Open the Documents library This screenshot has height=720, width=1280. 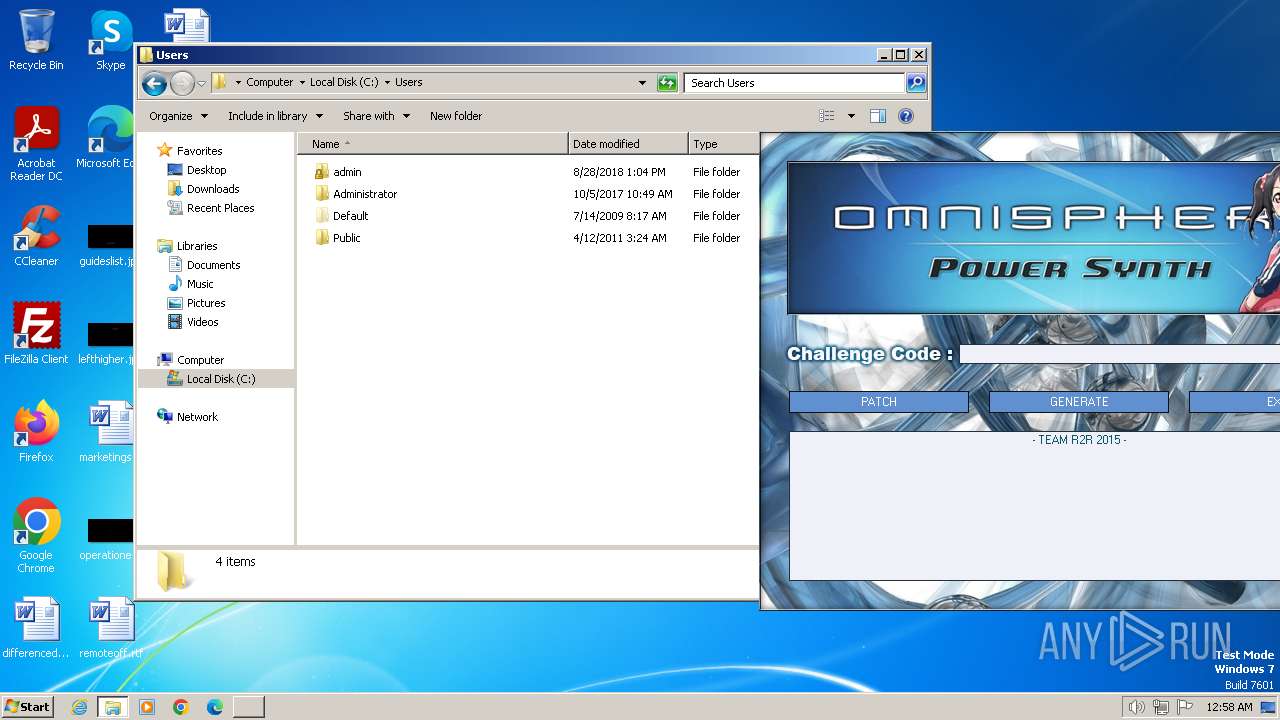213,265
